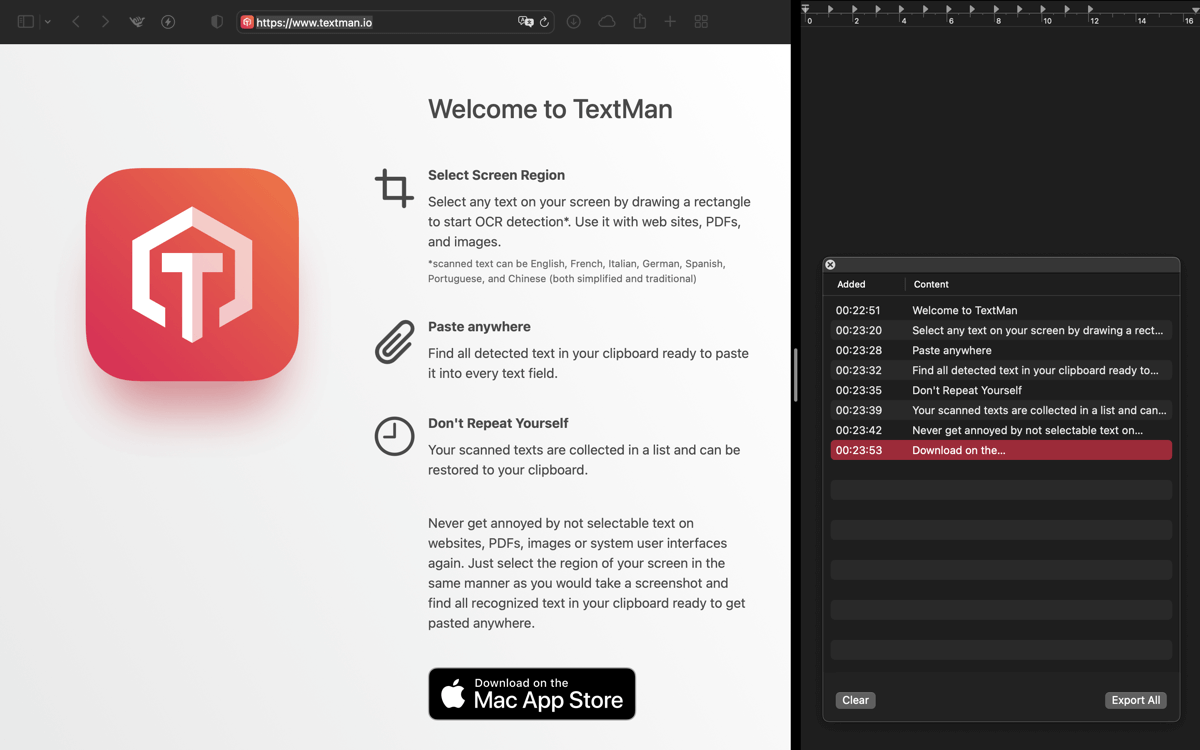Click the right margin marker near ruler 16
The image size is (1200, 750).
[1195, 9]
